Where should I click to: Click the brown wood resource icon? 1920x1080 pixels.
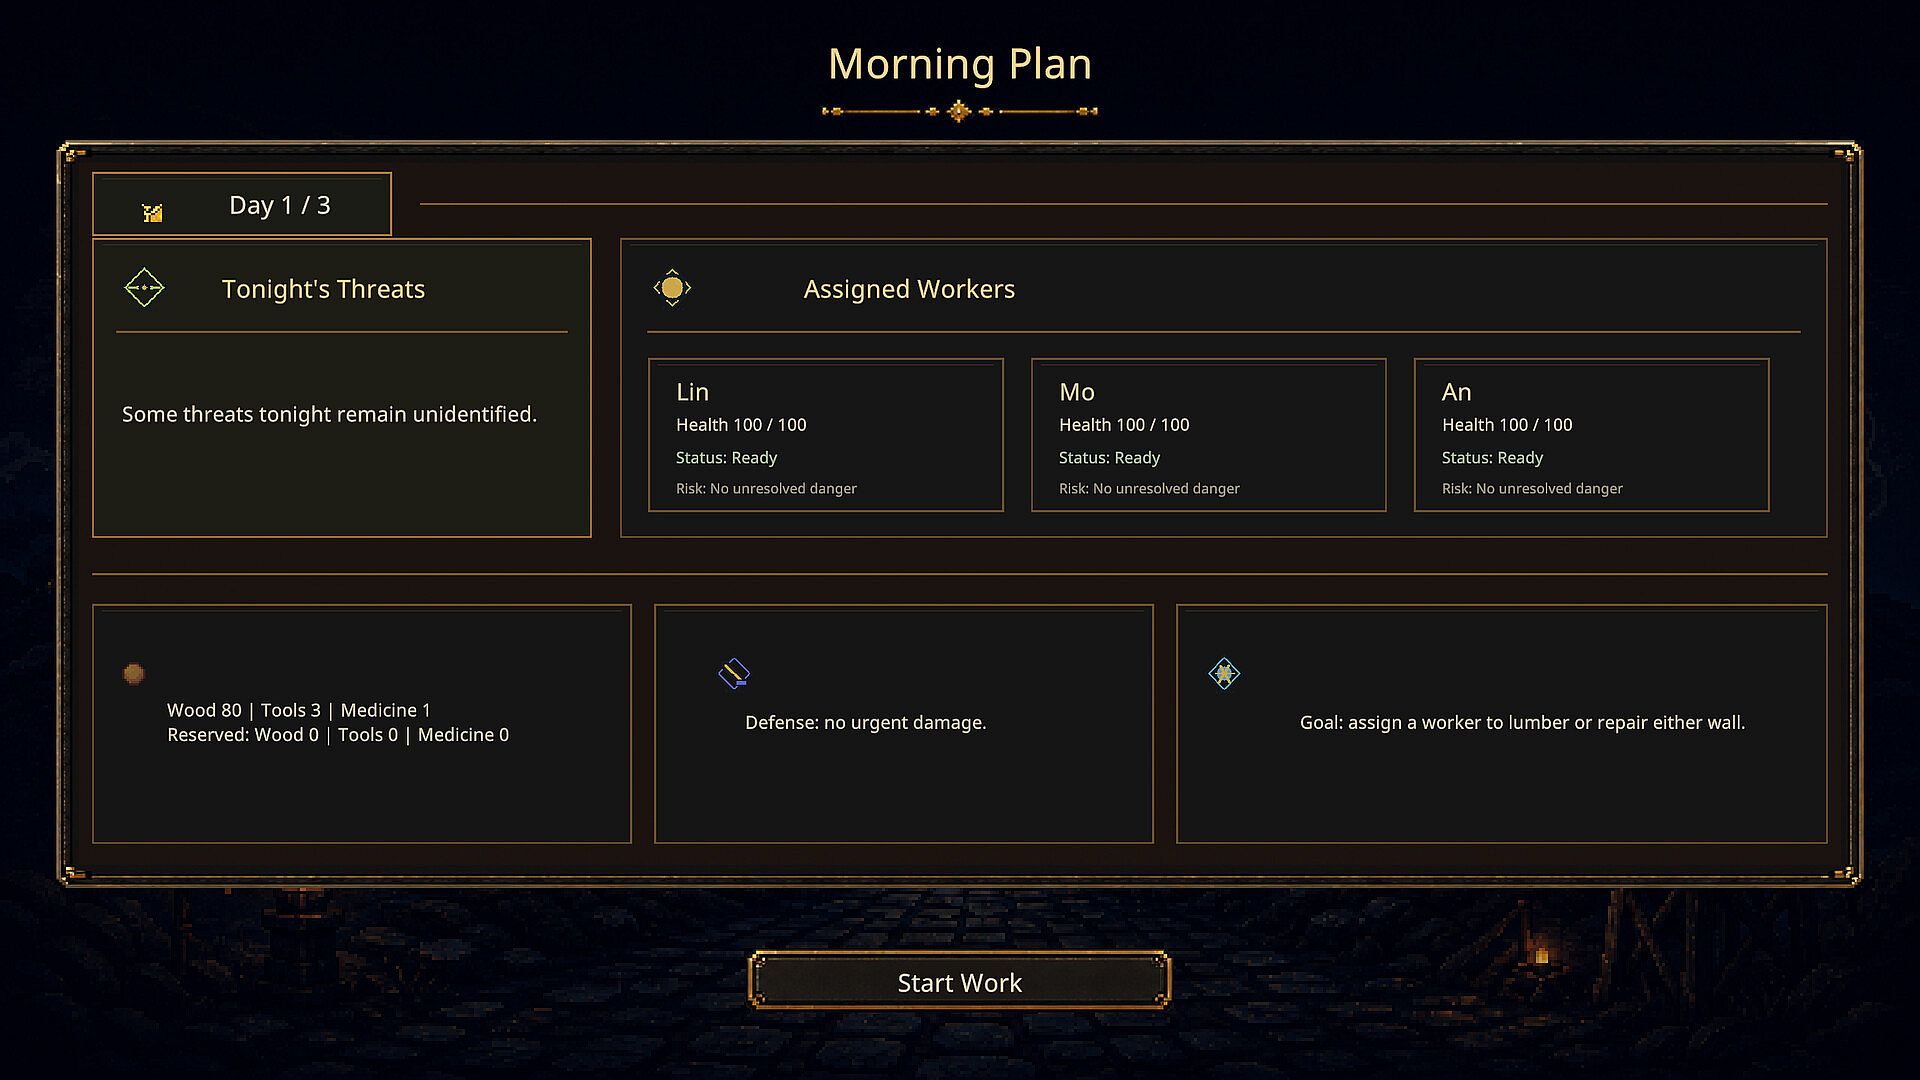point(134,674)
